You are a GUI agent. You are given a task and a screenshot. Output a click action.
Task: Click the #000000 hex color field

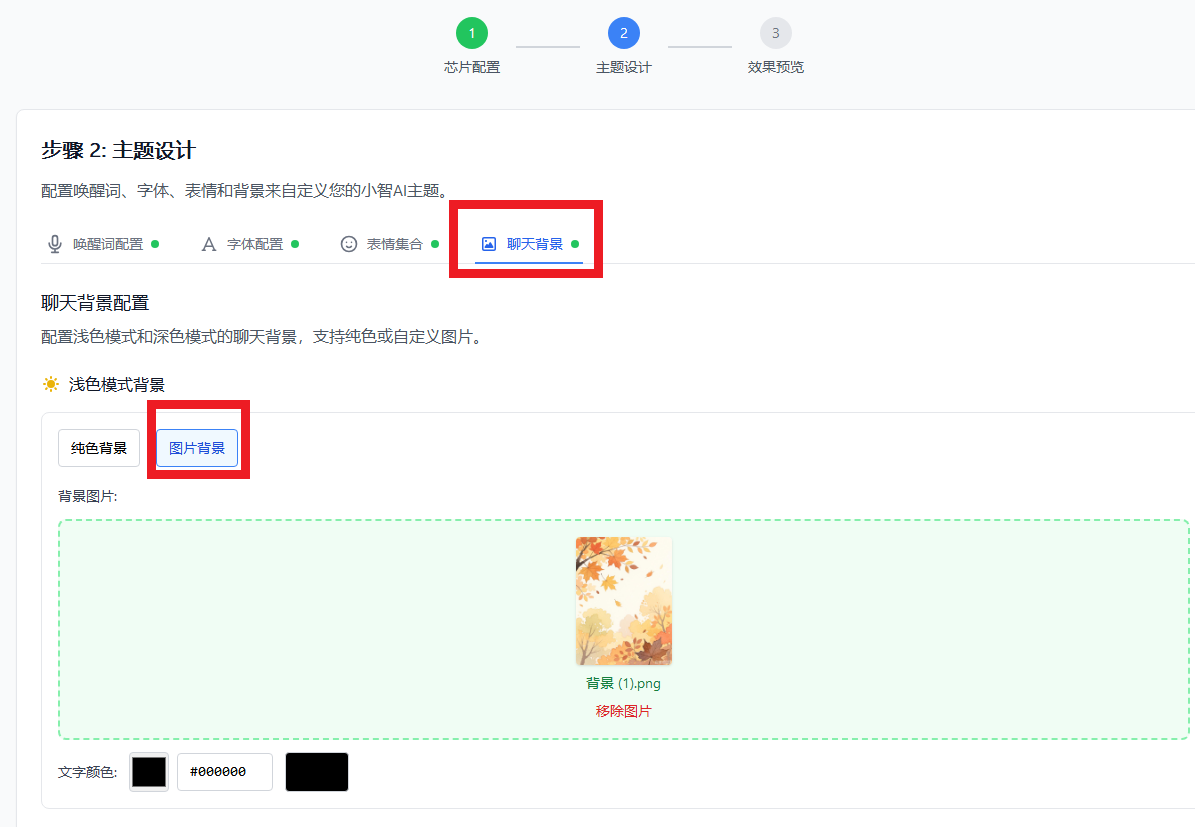(225, 772)
